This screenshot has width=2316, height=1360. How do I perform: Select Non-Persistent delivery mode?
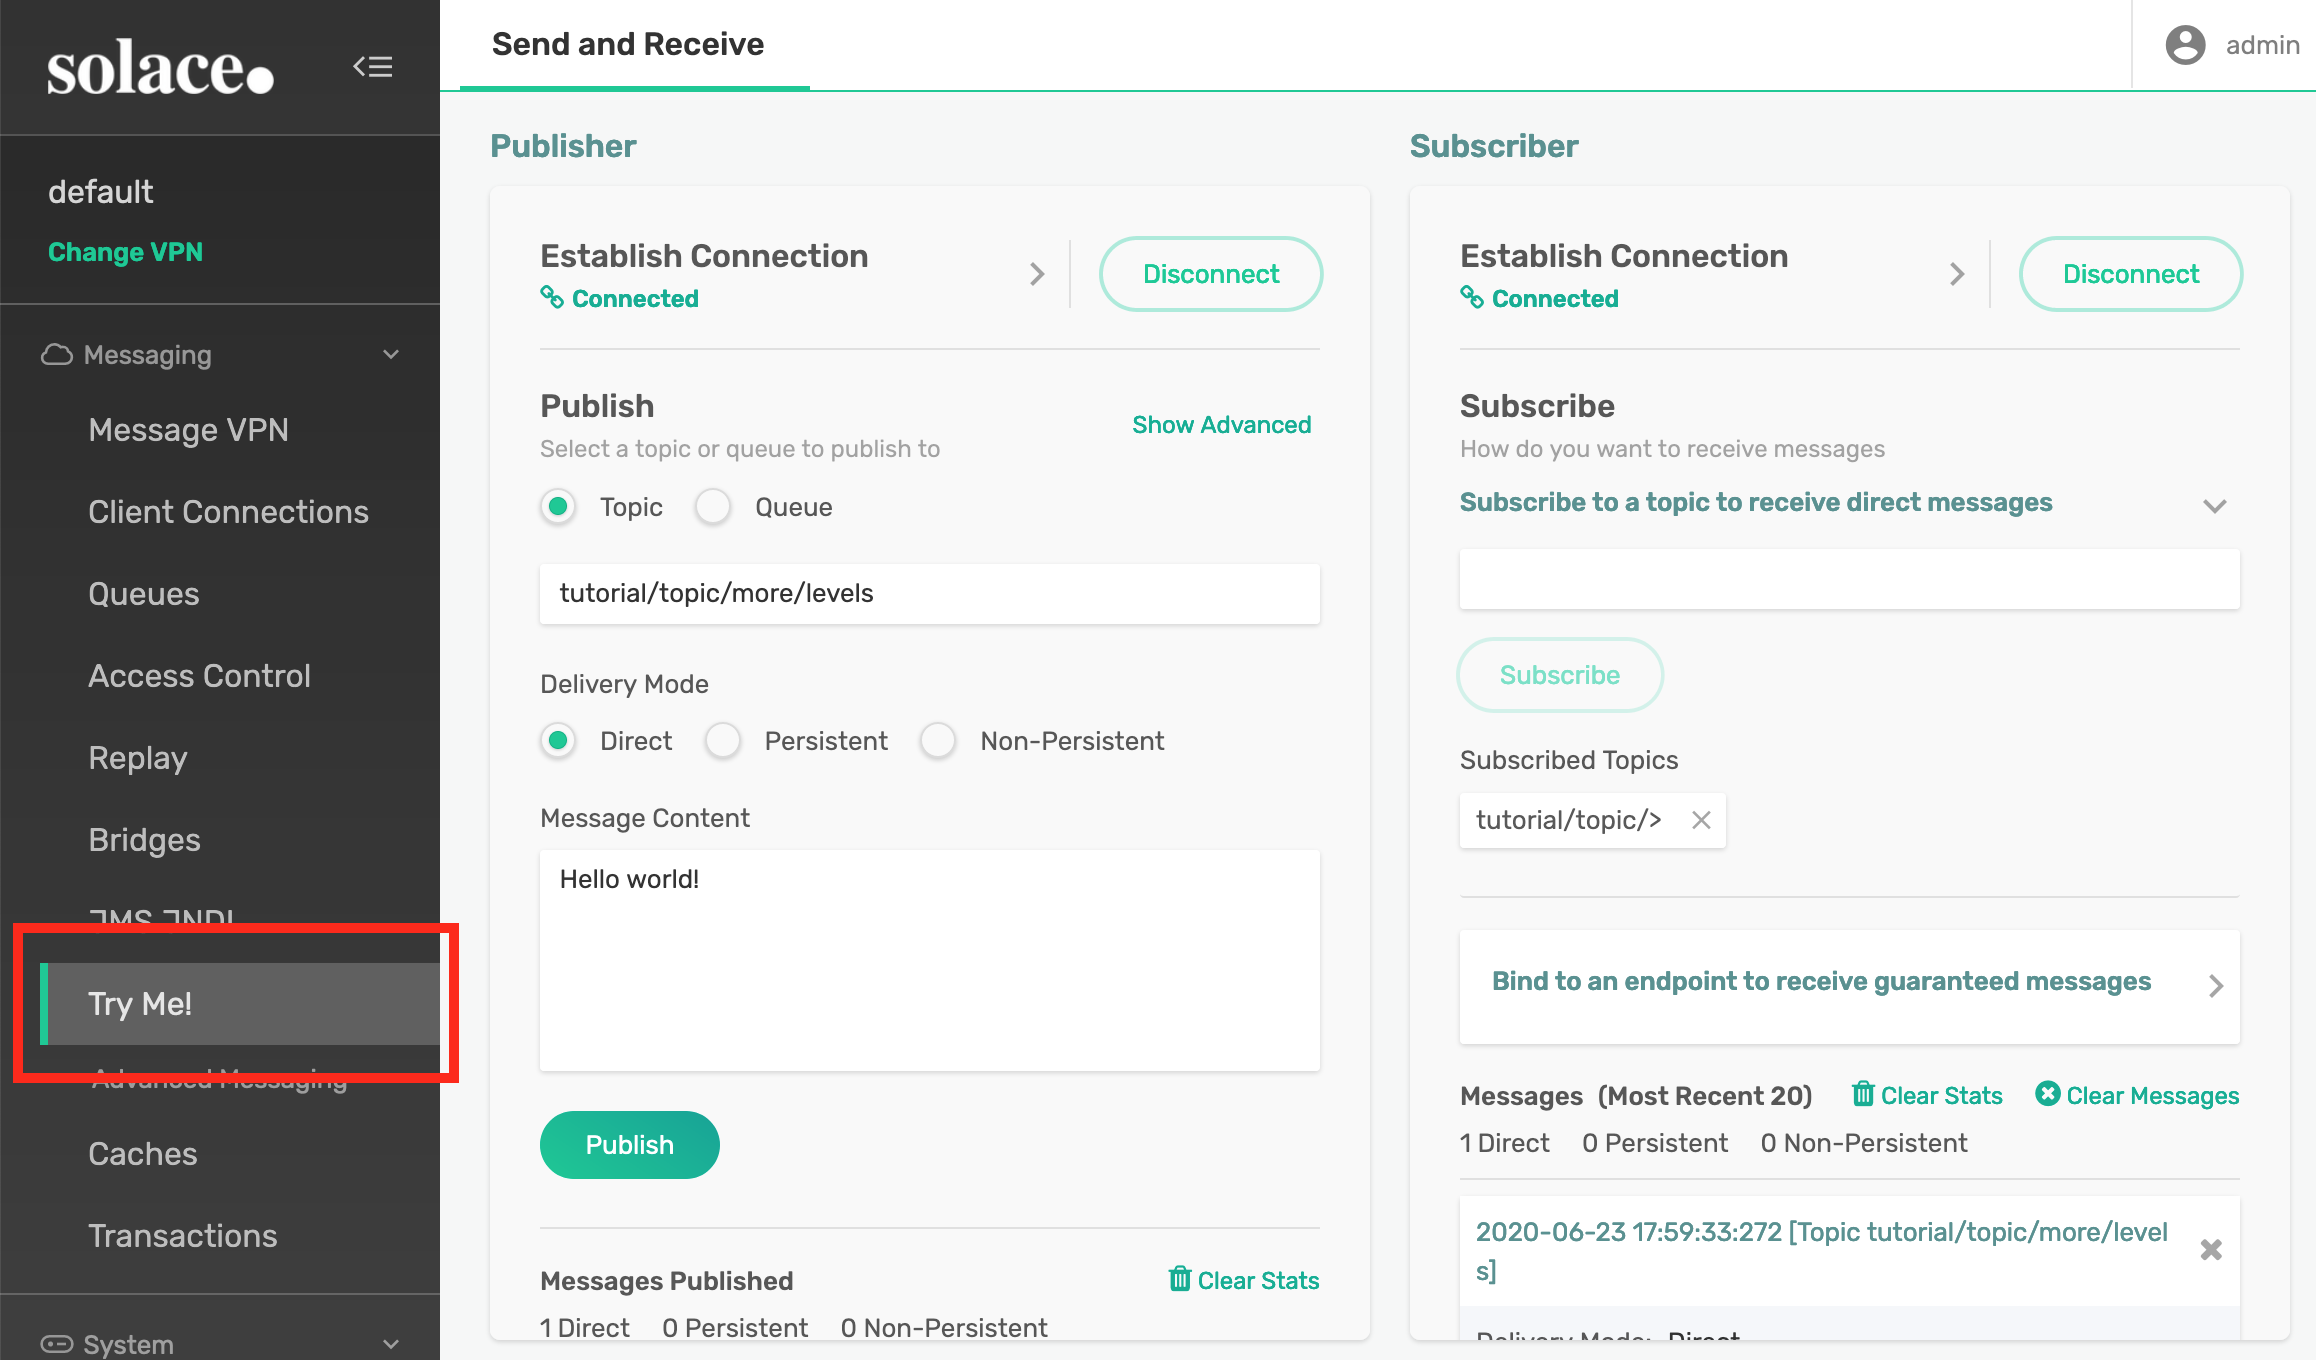938,741
